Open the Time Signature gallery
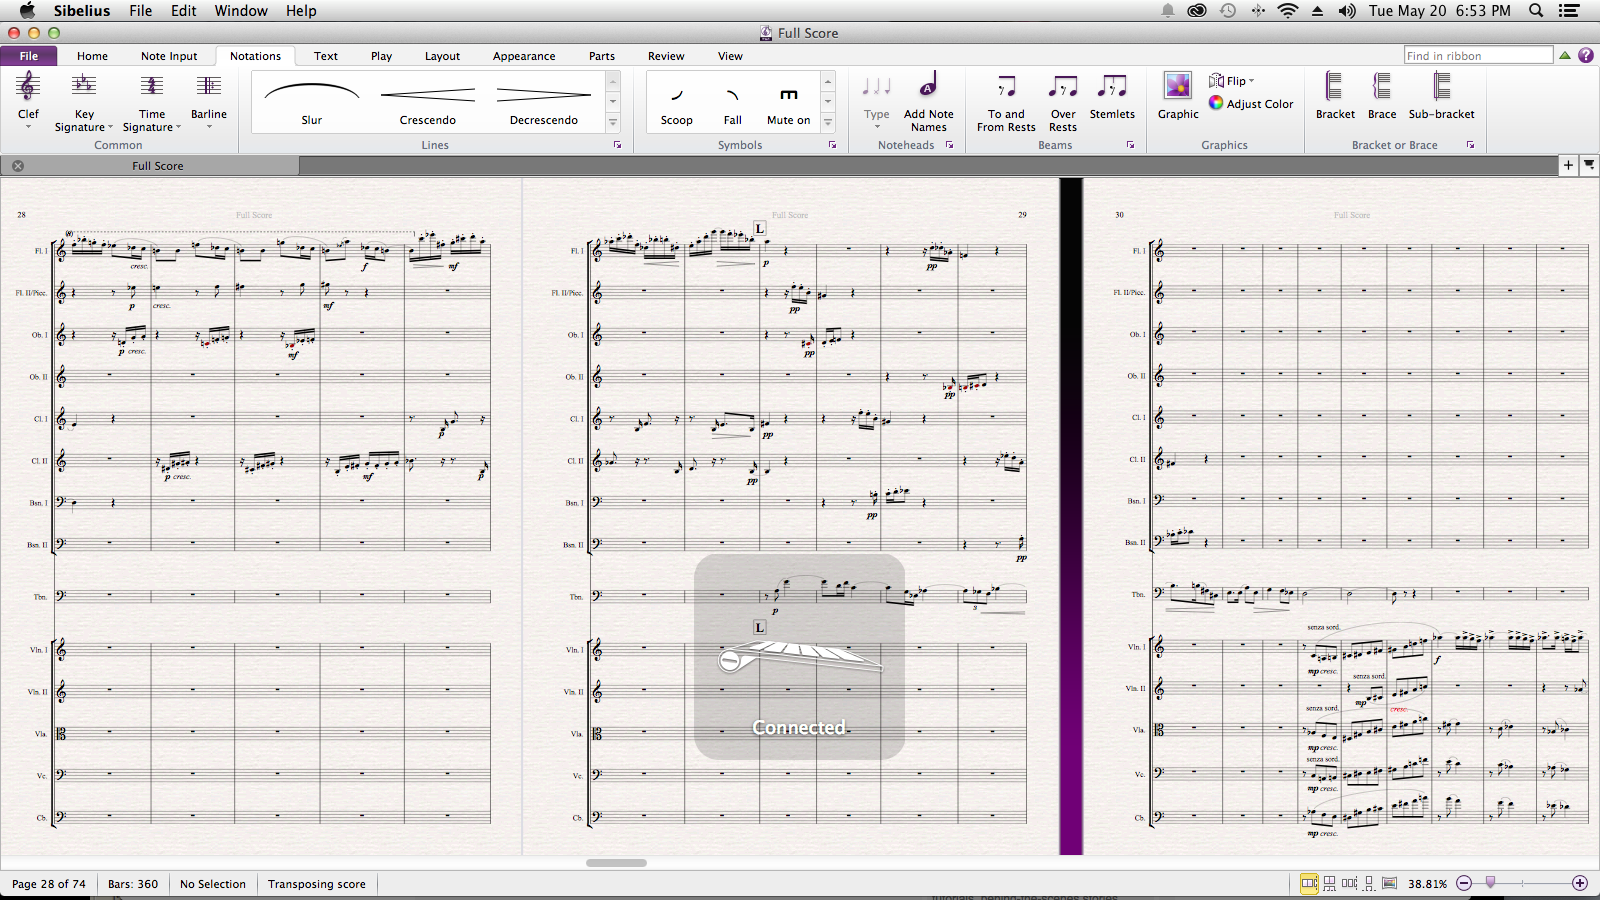Screen dimensions: 1600x900 tap(152, 102)
